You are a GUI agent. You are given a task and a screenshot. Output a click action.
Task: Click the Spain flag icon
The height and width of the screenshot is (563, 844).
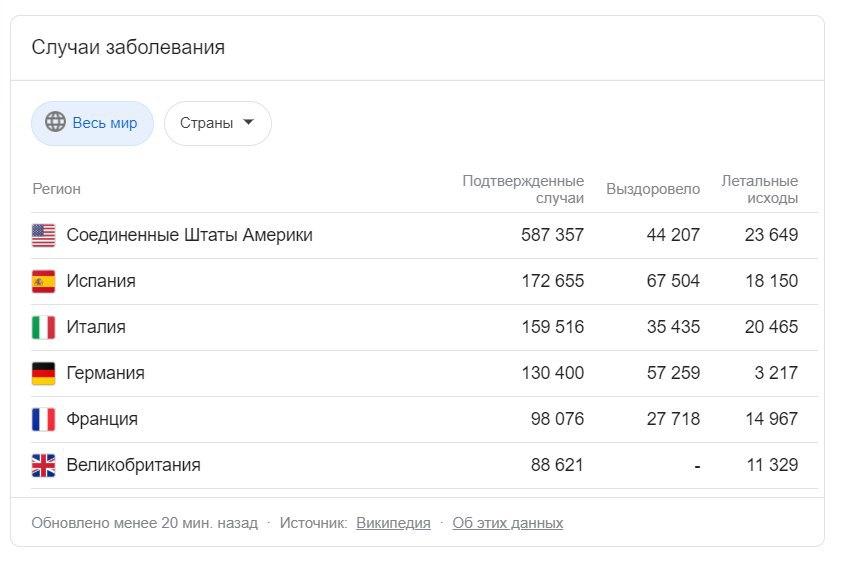[44, 282]
